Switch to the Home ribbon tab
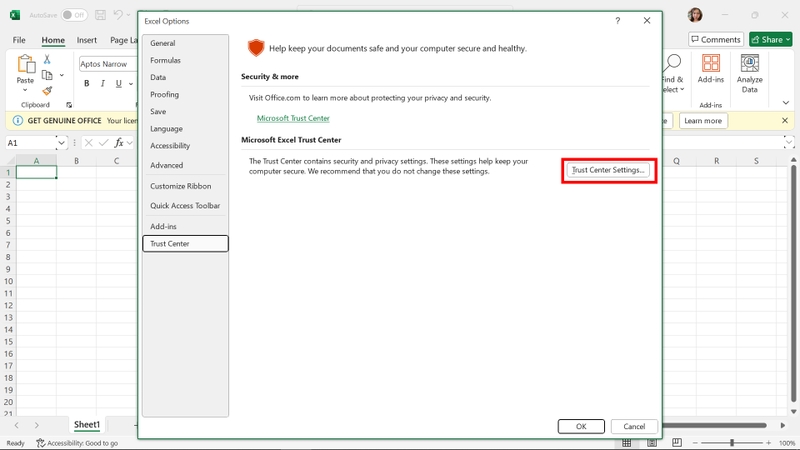 [53, 40]
